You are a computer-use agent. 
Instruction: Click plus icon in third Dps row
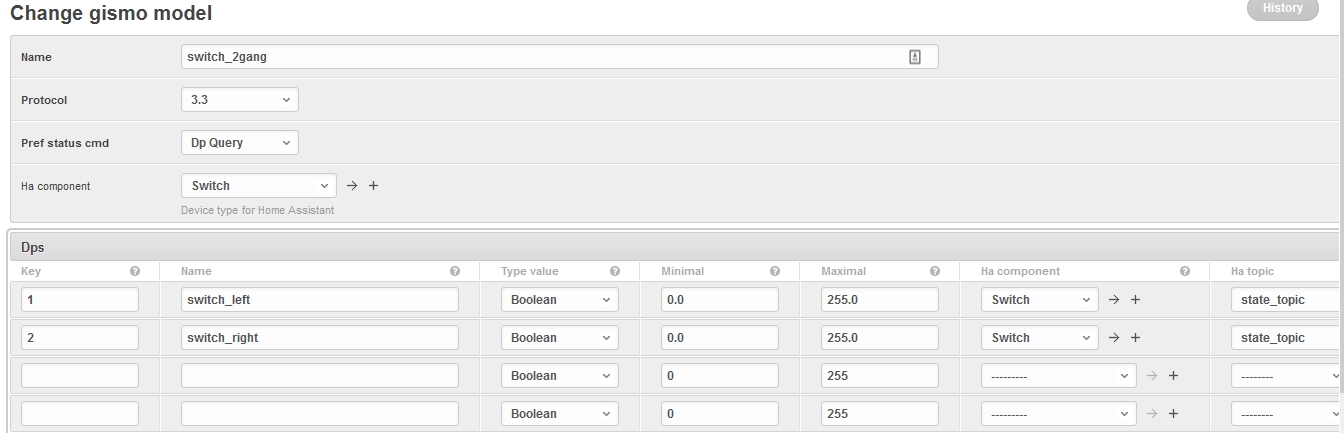click(1173, 376)
